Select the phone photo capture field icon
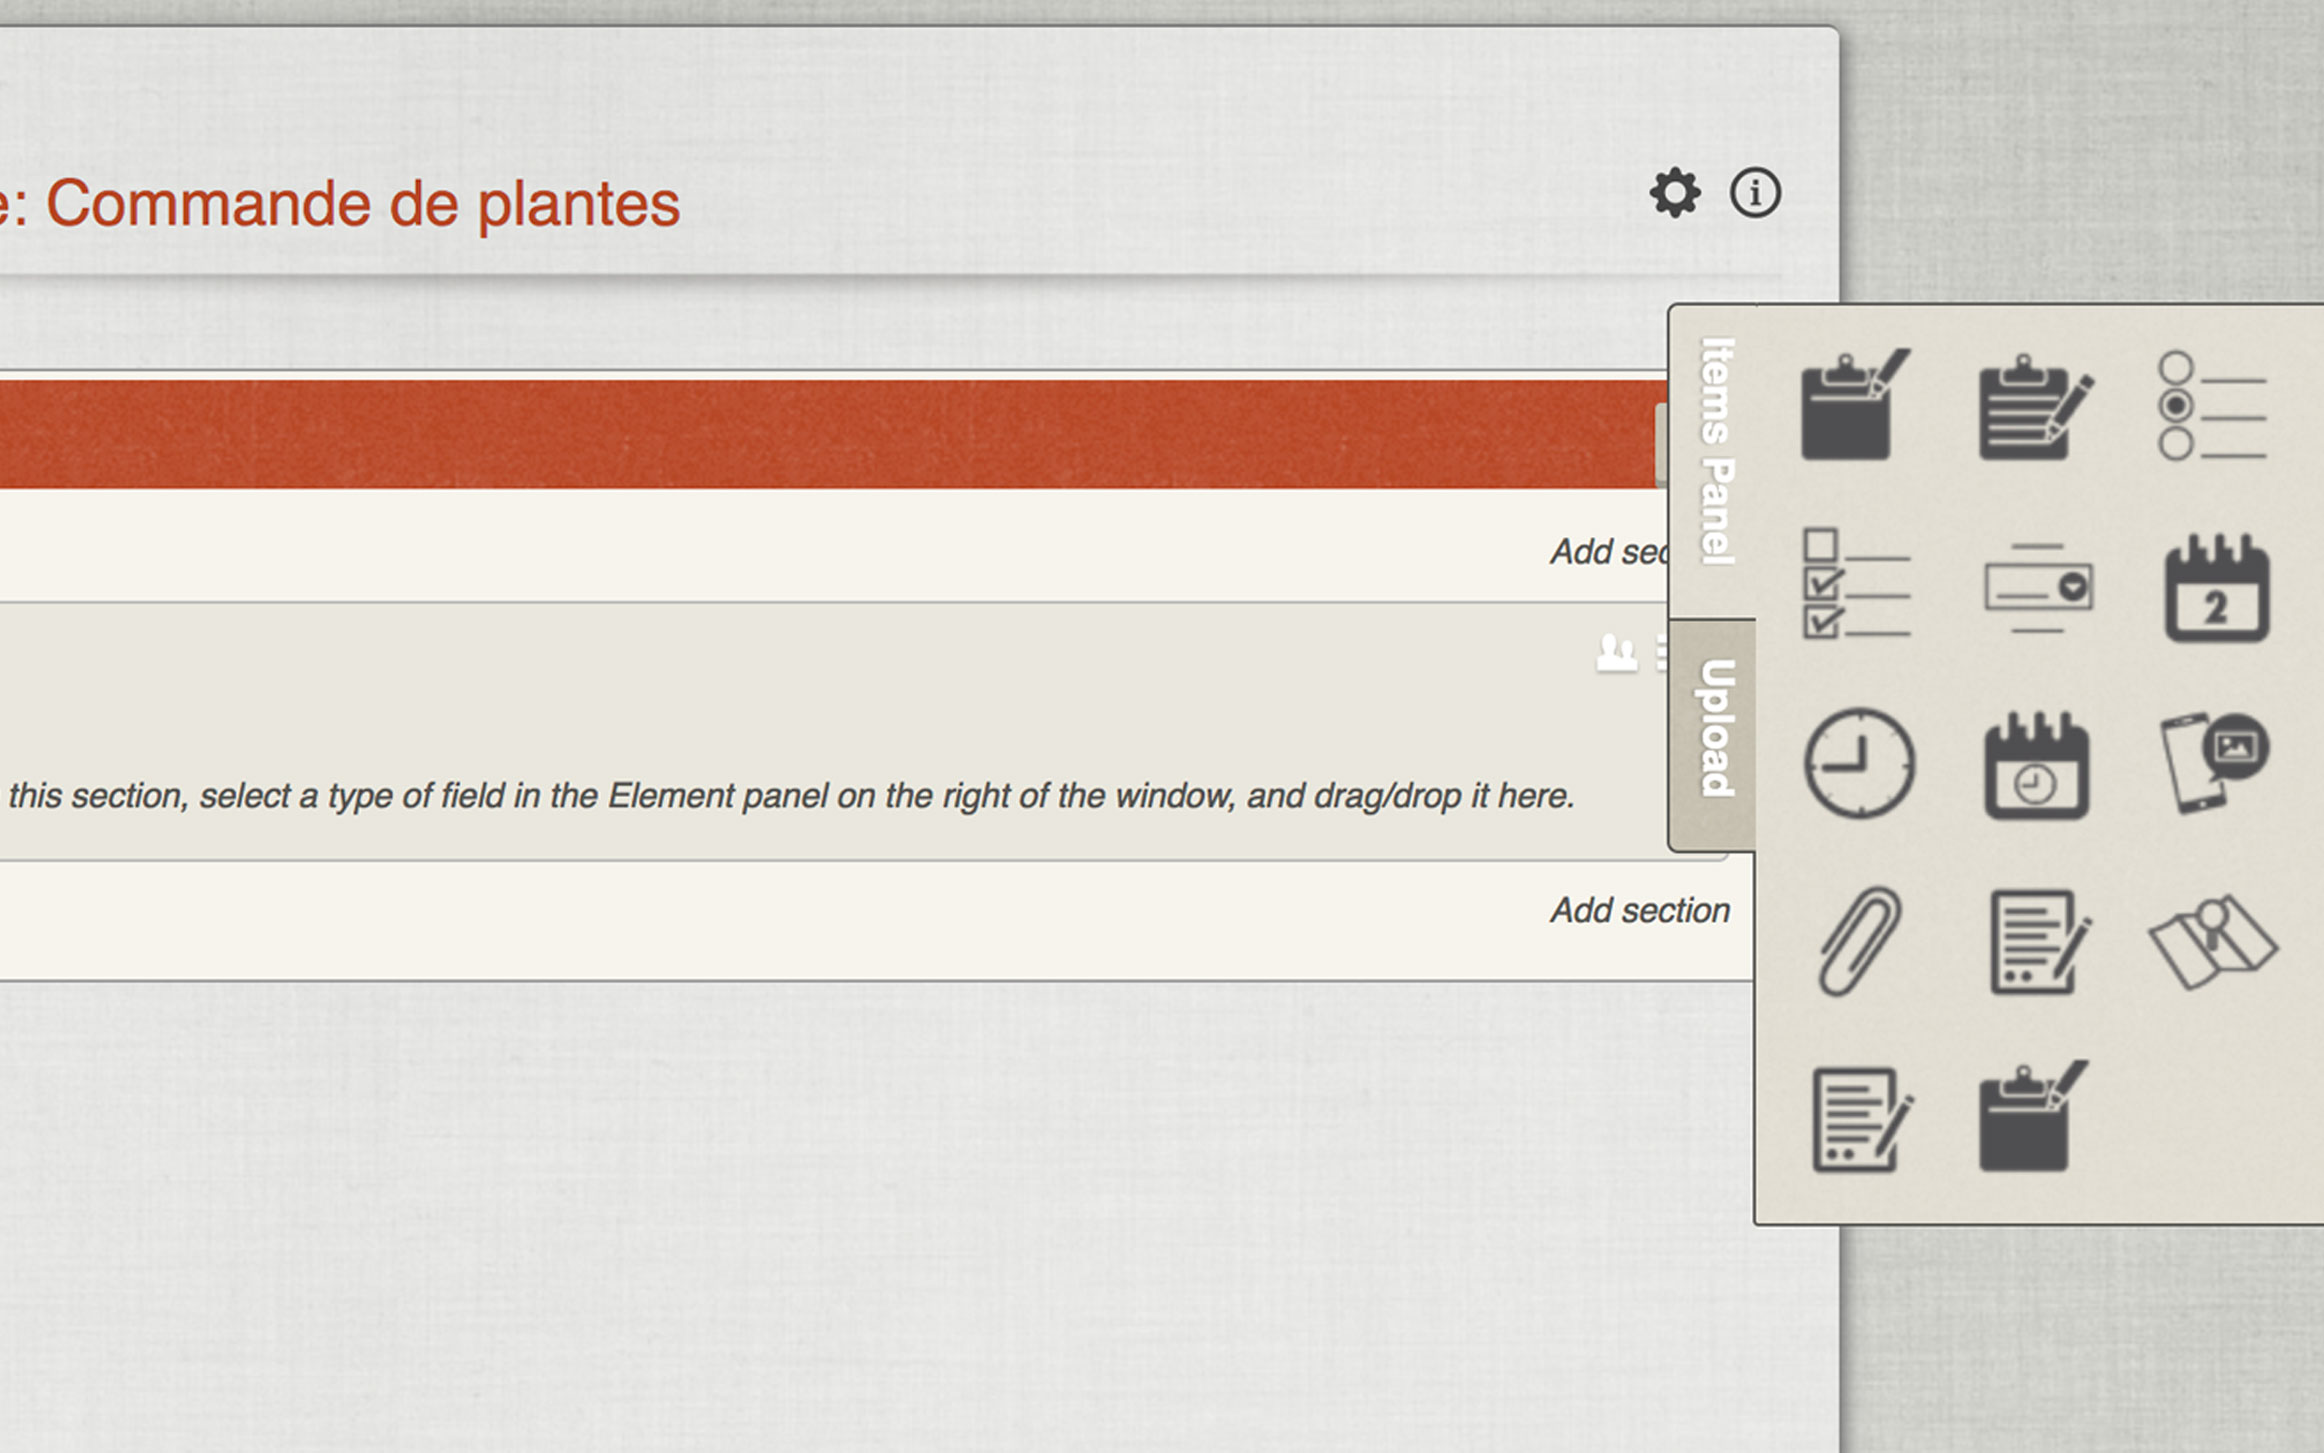The height and width of the screenshot is (1453, 2324). point(2214,763)
